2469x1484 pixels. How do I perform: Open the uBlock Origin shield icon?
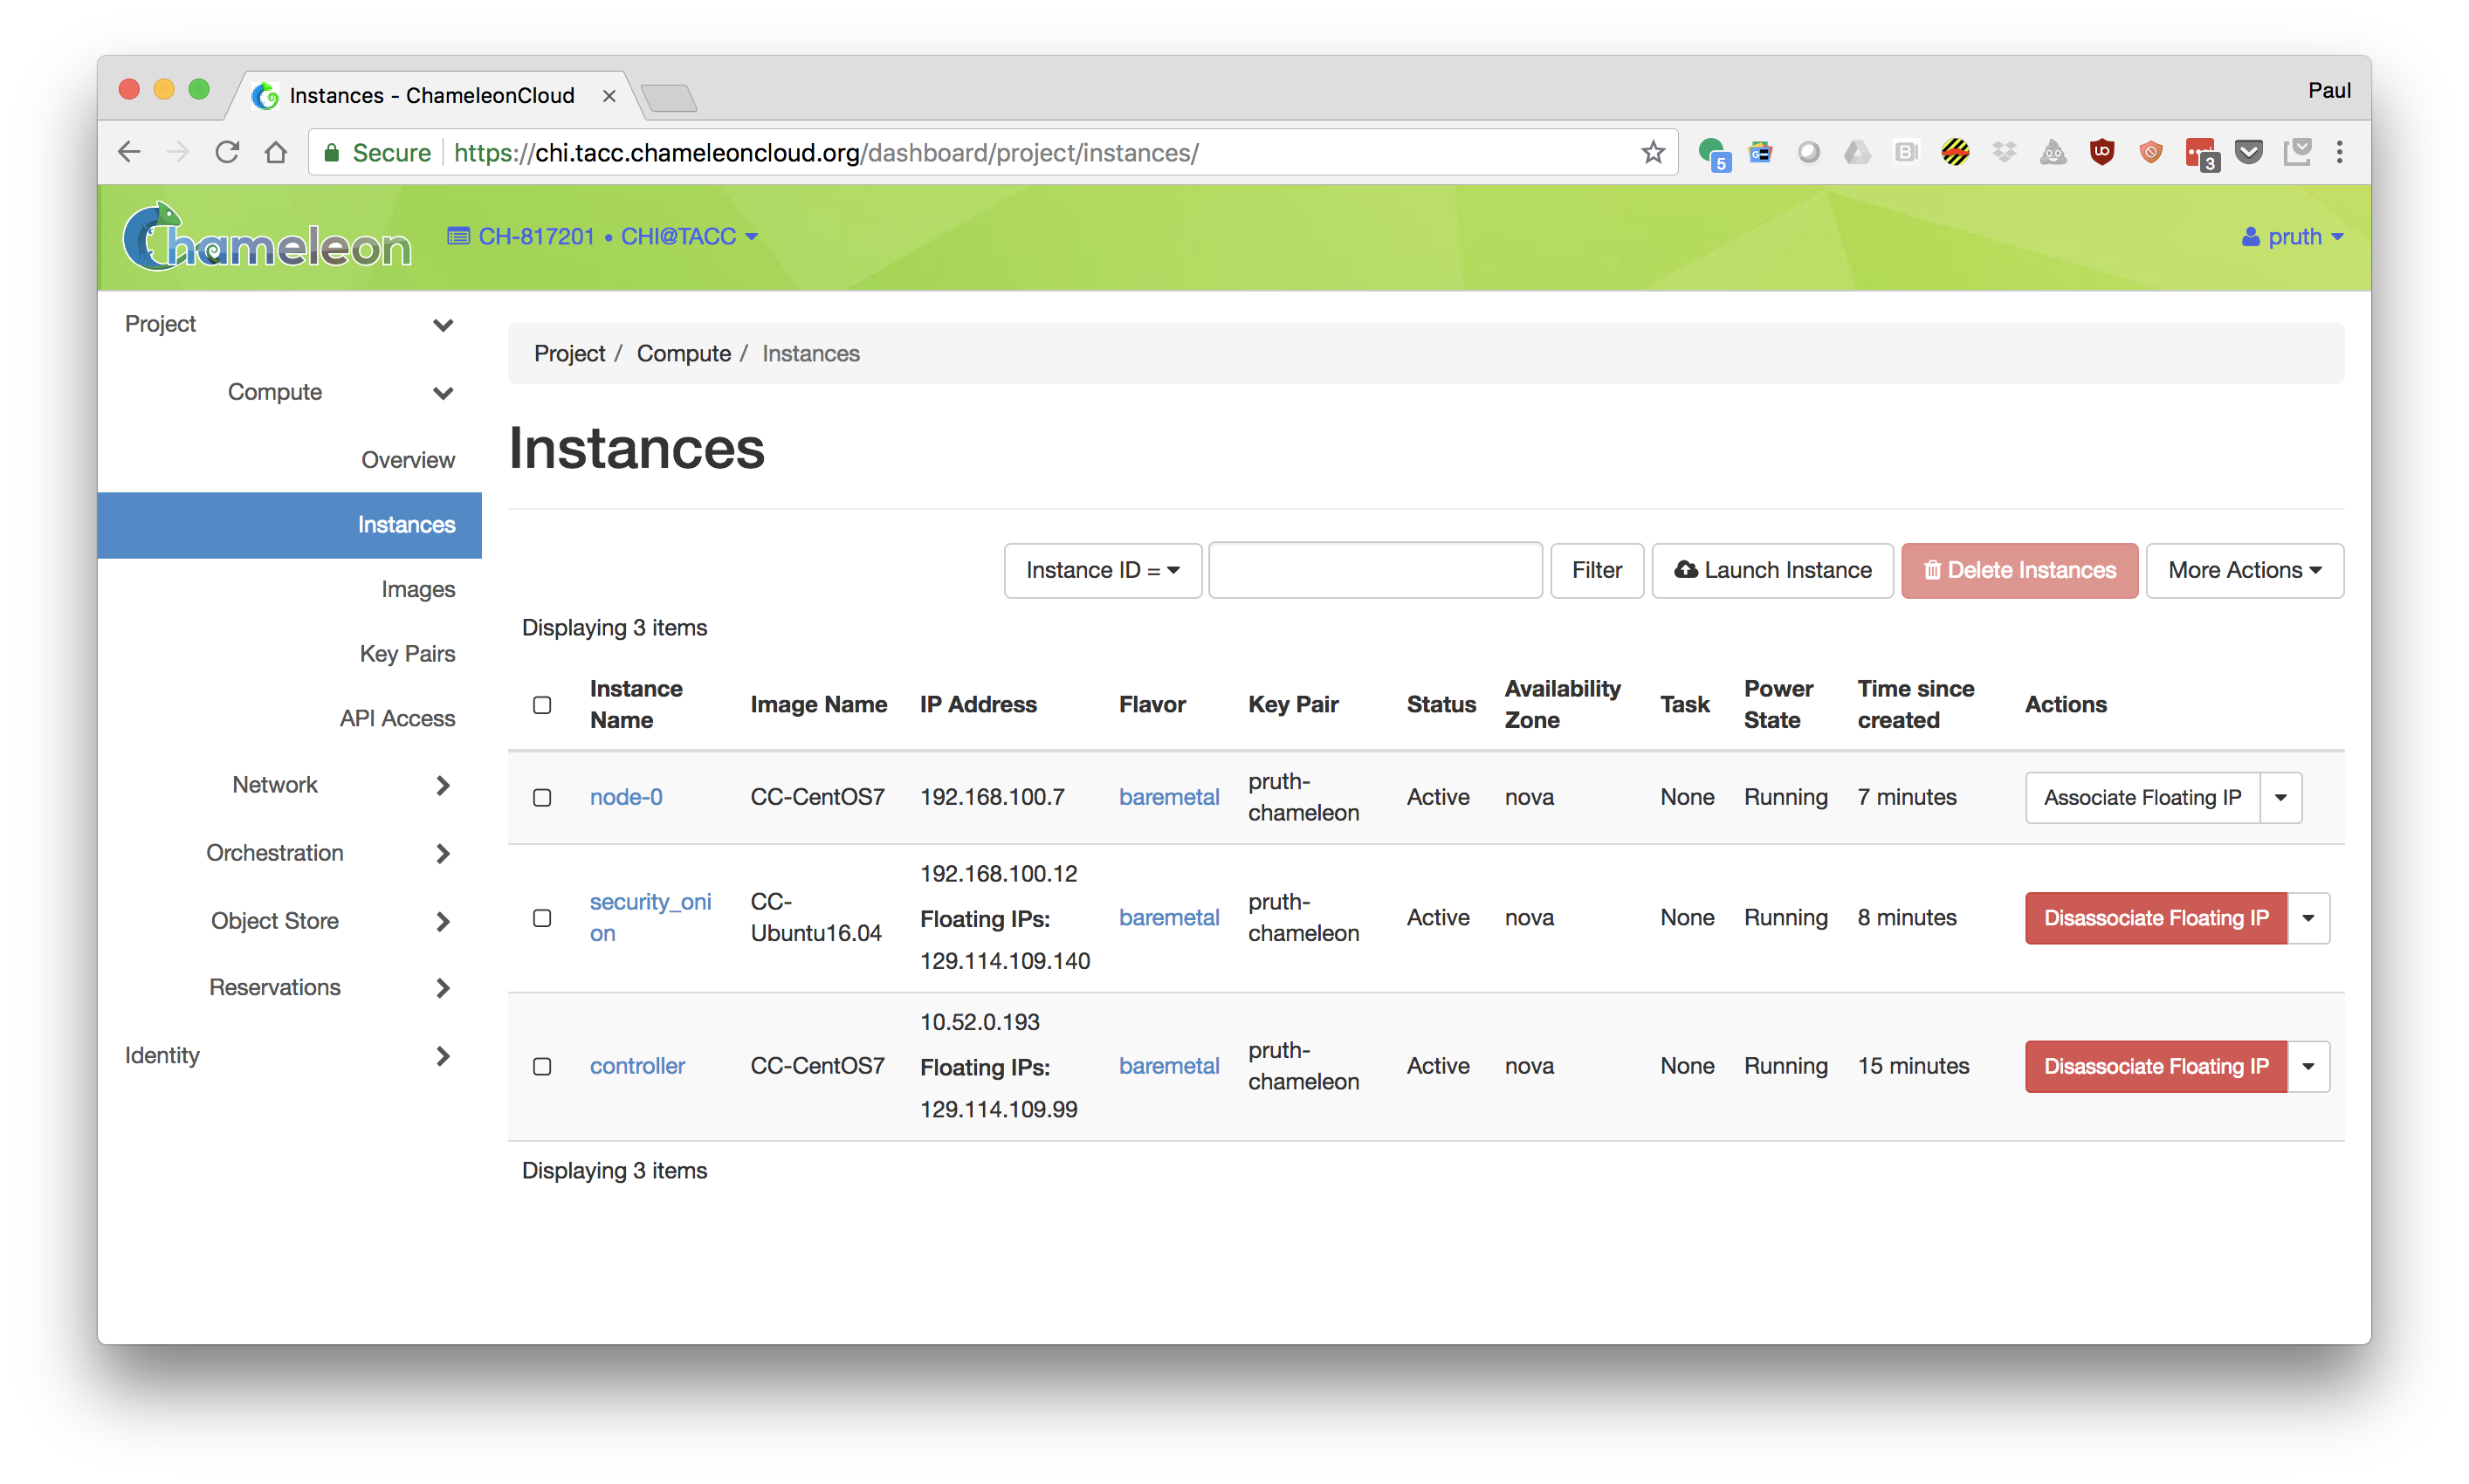pyautogui.click(x=2102, y=152)
